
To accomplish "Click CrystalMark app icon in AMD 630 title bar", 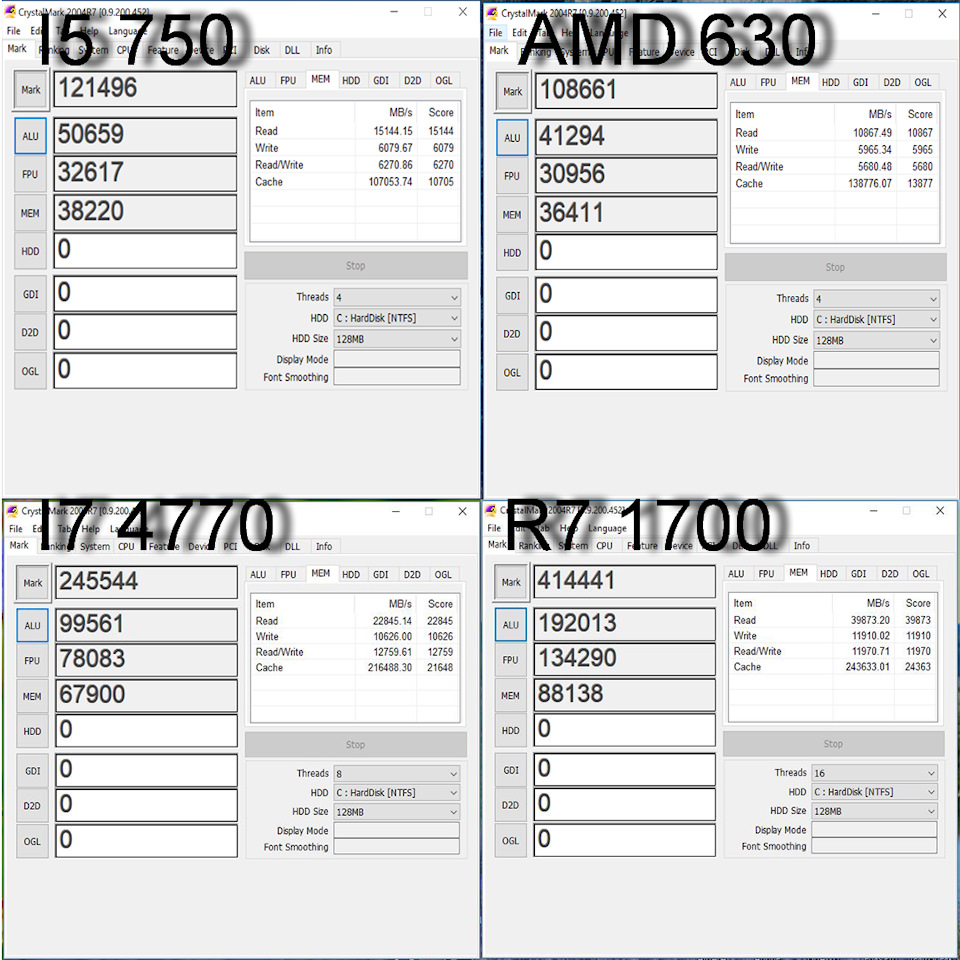I will pos(492,13).
